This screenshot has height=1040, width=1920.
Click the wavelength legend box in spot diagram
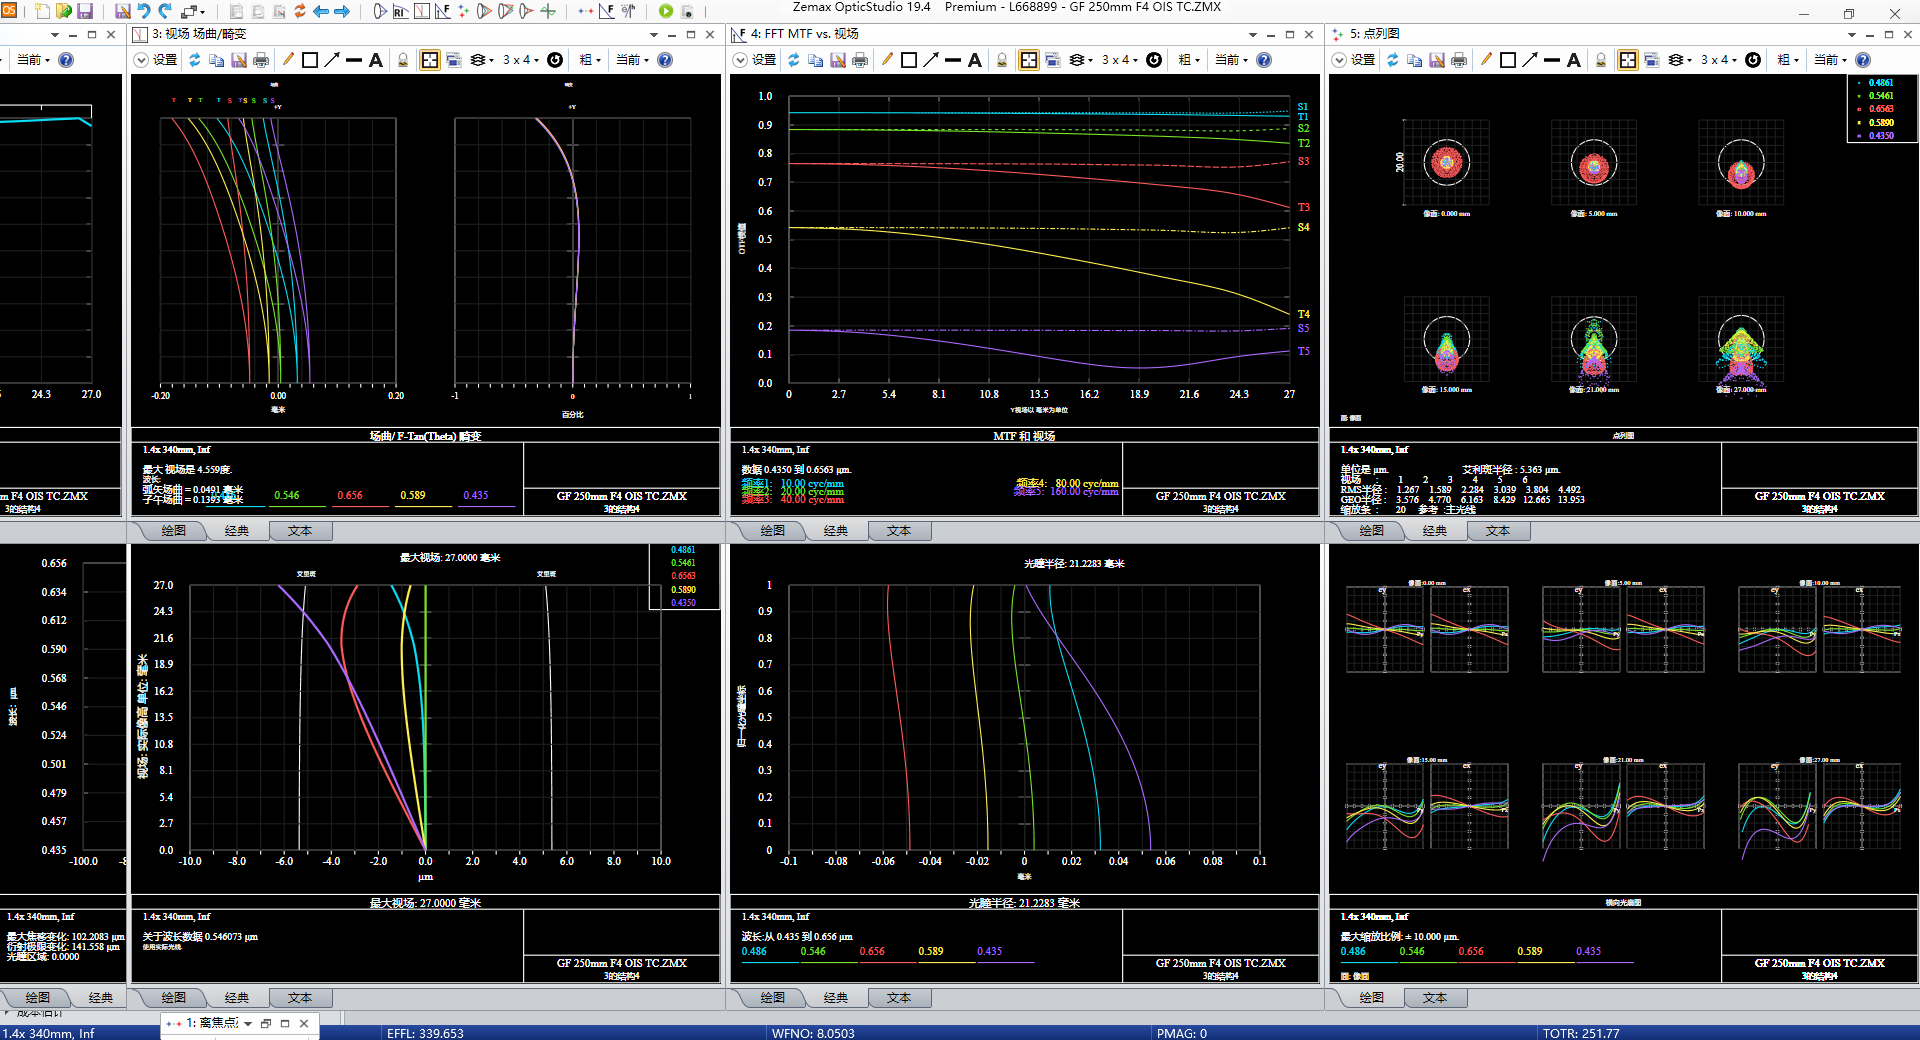pos(1881,108)
